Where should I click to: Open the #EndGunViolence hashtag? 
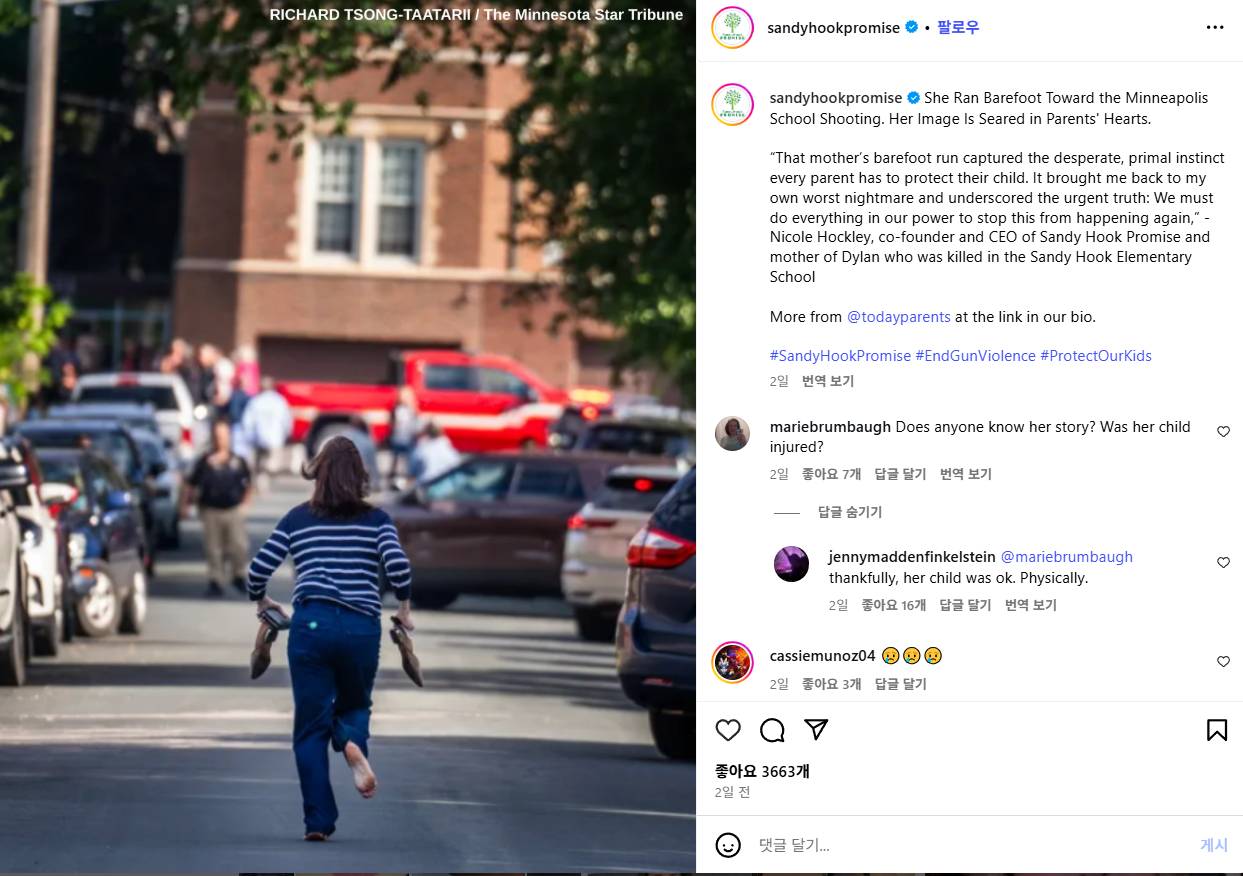click(x=975, y=356)
